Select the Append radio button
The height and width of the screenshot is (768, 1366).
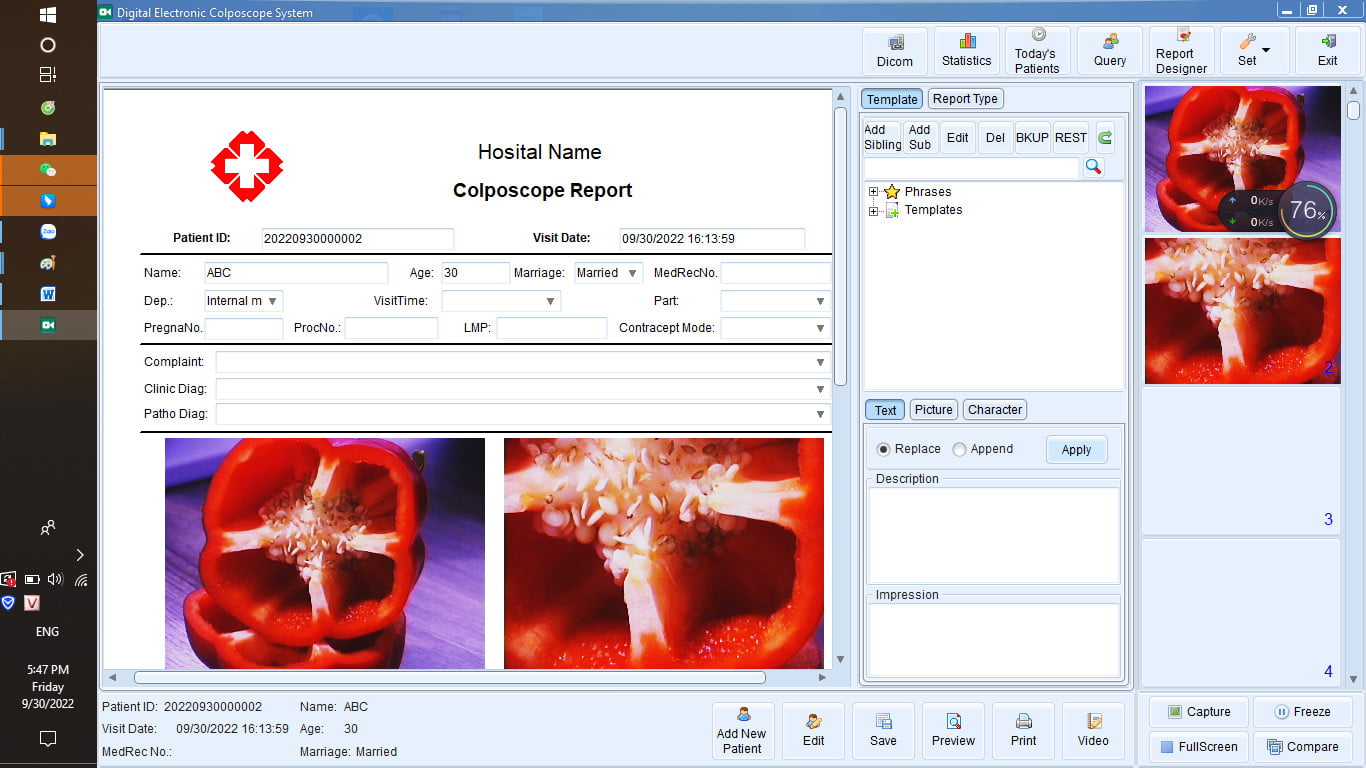pos(960,450)
